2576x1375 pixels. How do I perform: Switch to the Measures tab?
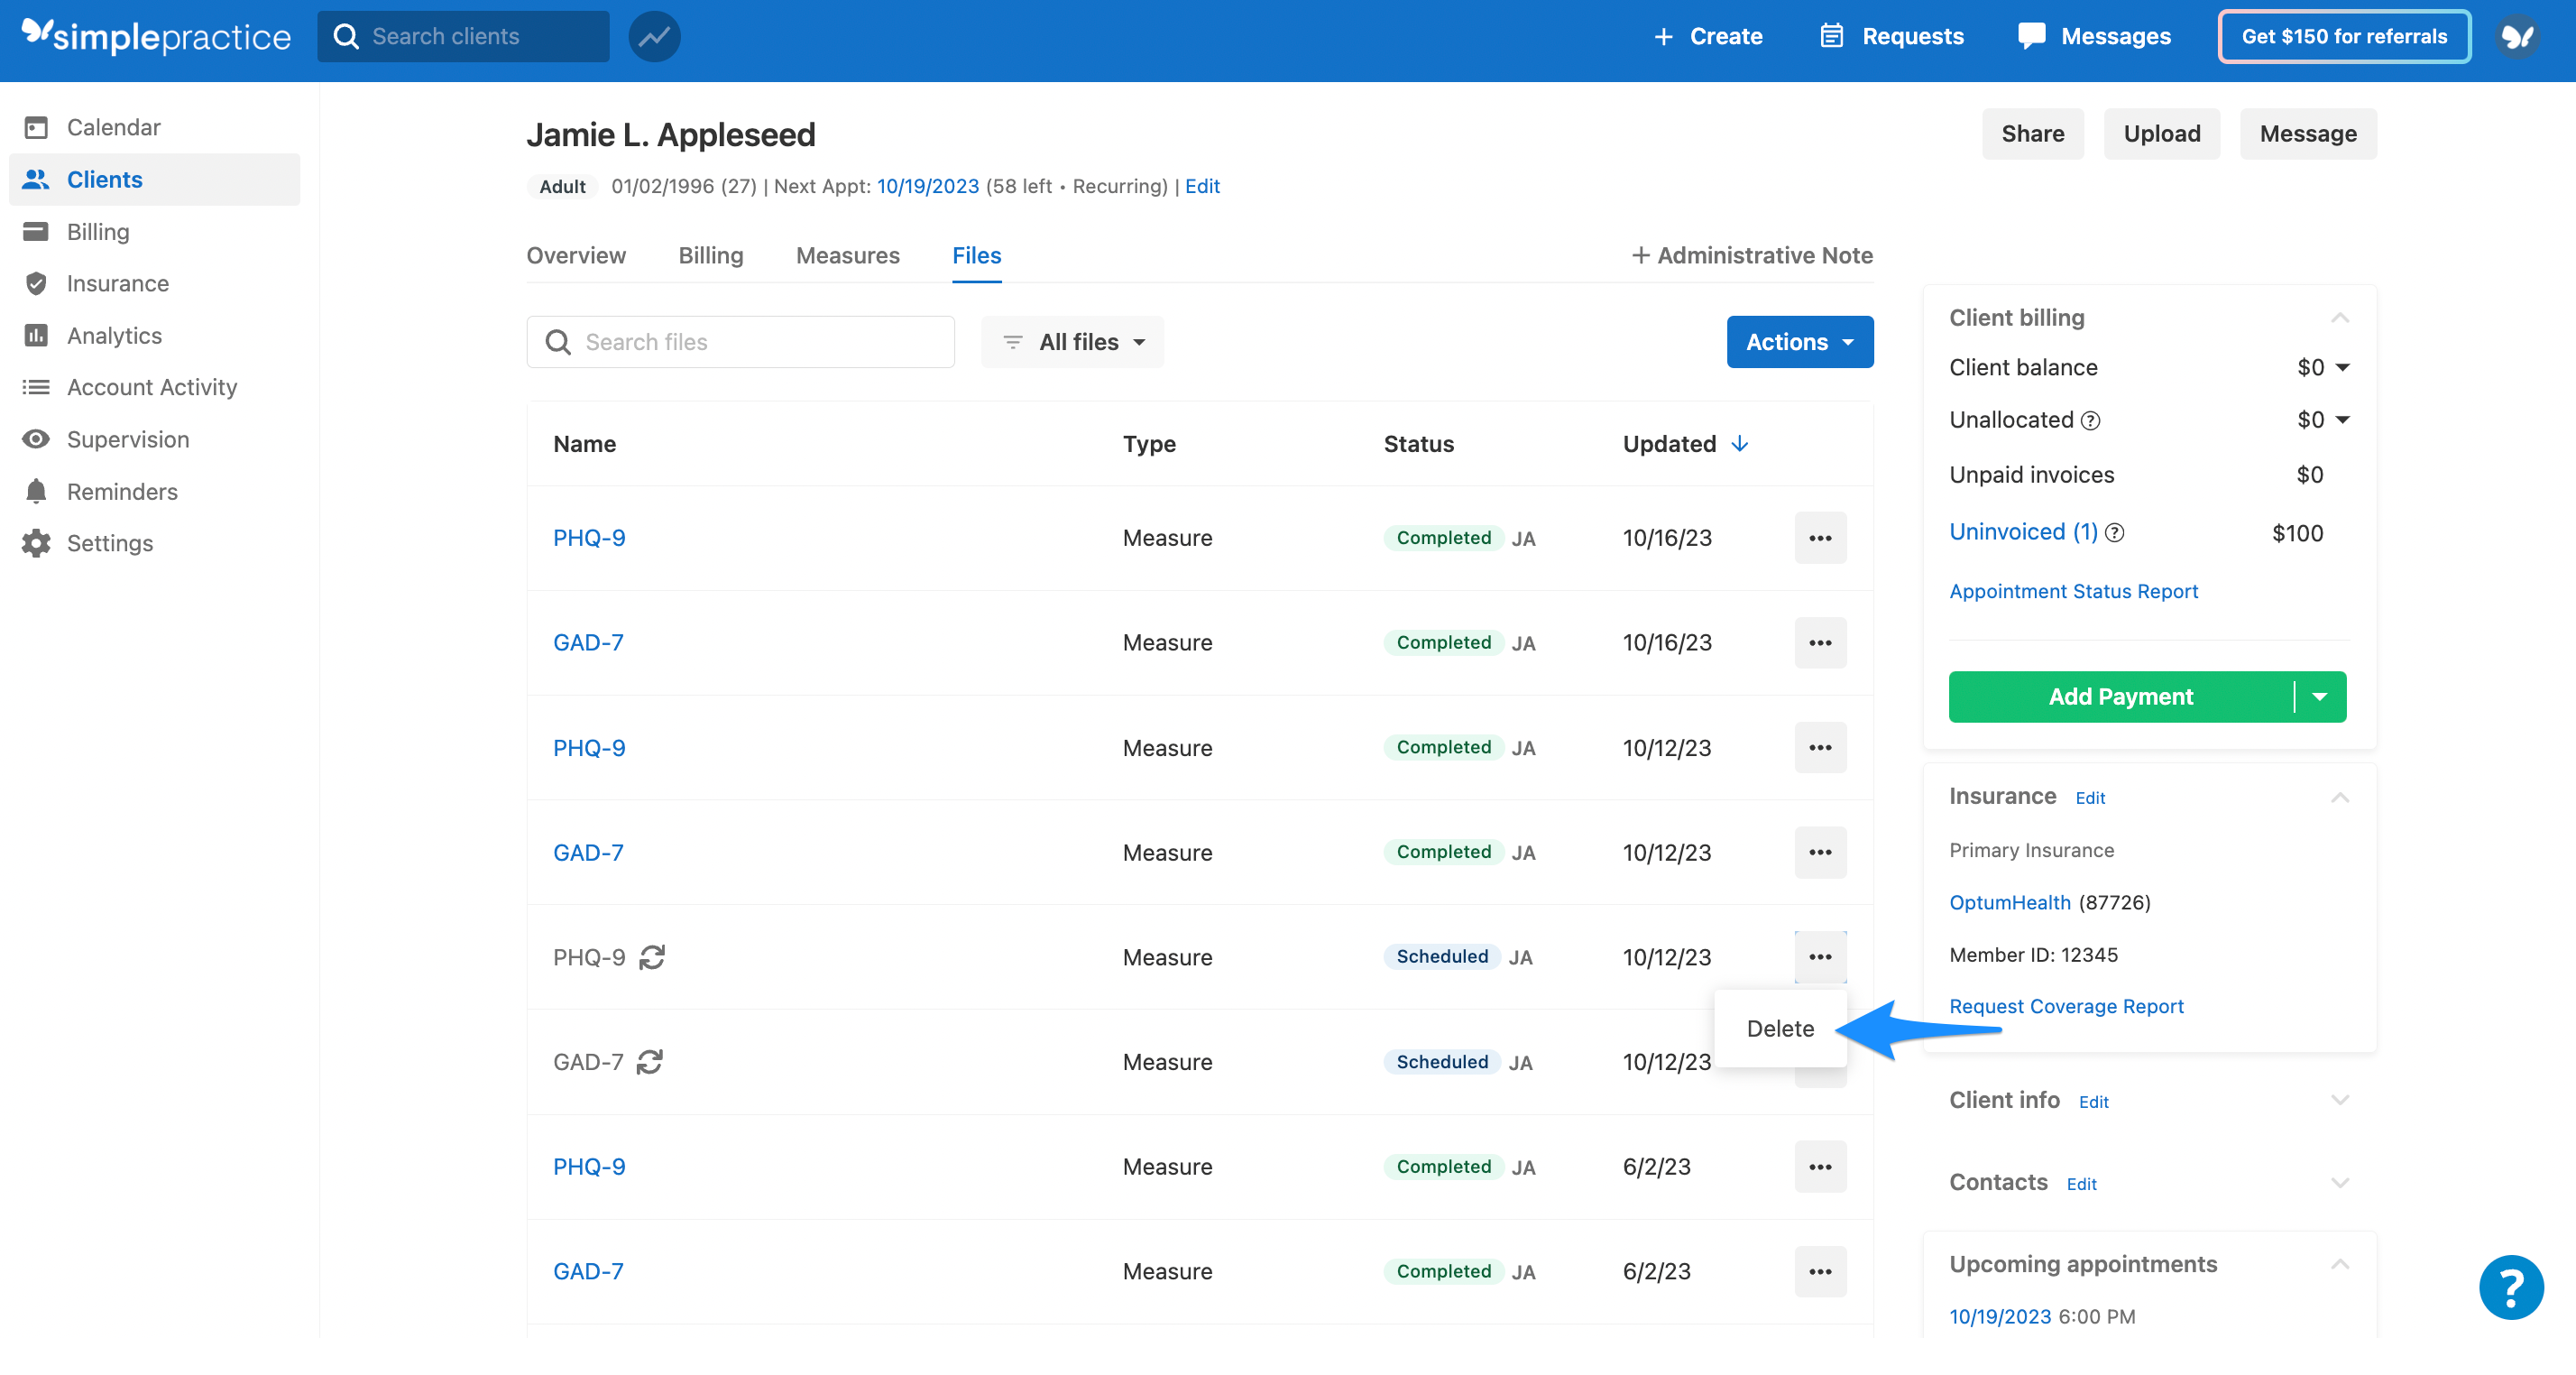[x=847, y=255]
